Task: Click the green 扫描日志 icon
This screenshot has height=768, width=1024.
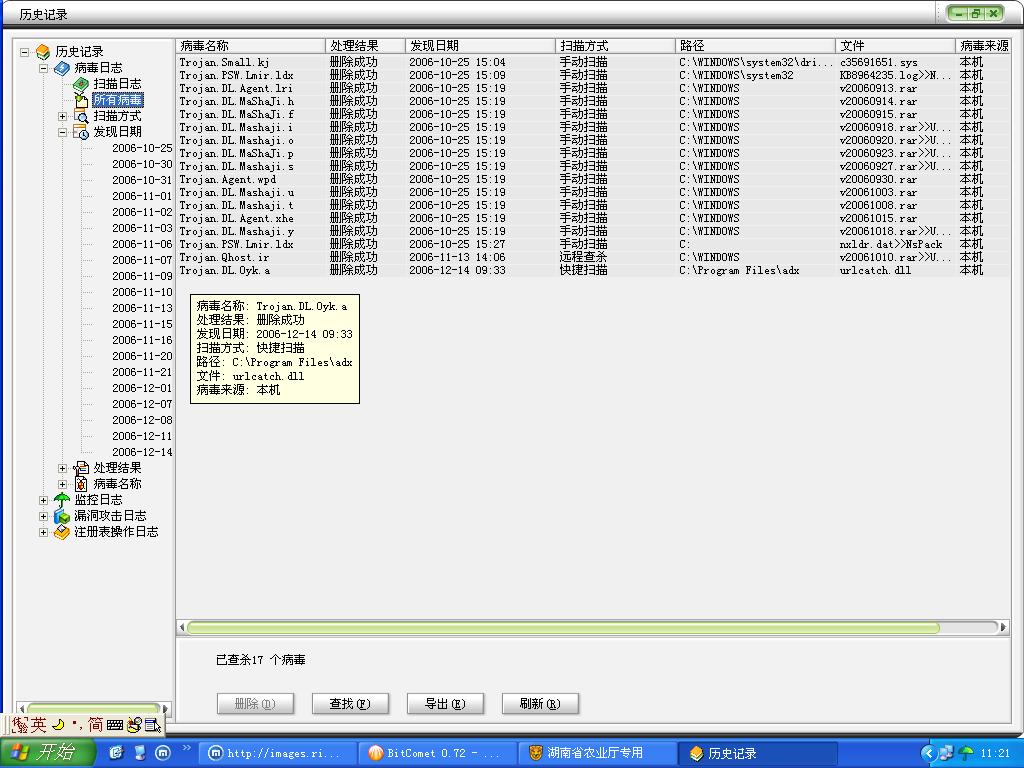Action: (81, 84)
